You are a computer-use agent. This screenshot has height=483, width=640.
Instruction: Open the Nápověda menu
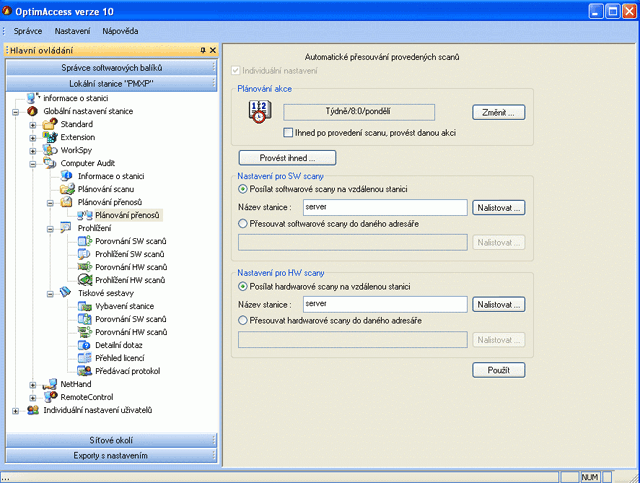click(x=120, y=31)
